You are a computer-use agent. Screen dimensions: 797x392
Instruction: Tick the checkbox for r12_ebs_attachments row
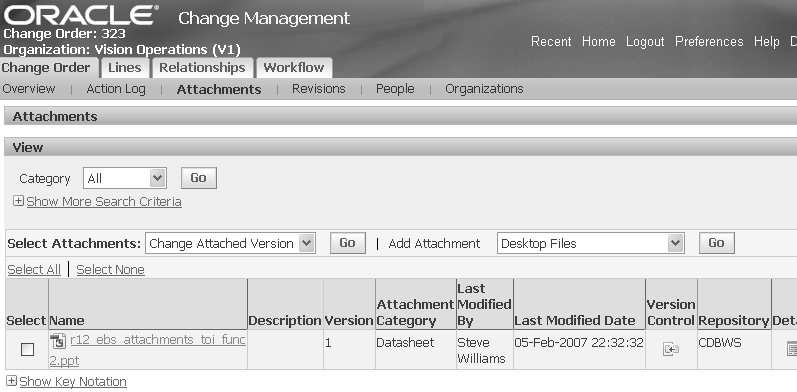tap(27, 349)
